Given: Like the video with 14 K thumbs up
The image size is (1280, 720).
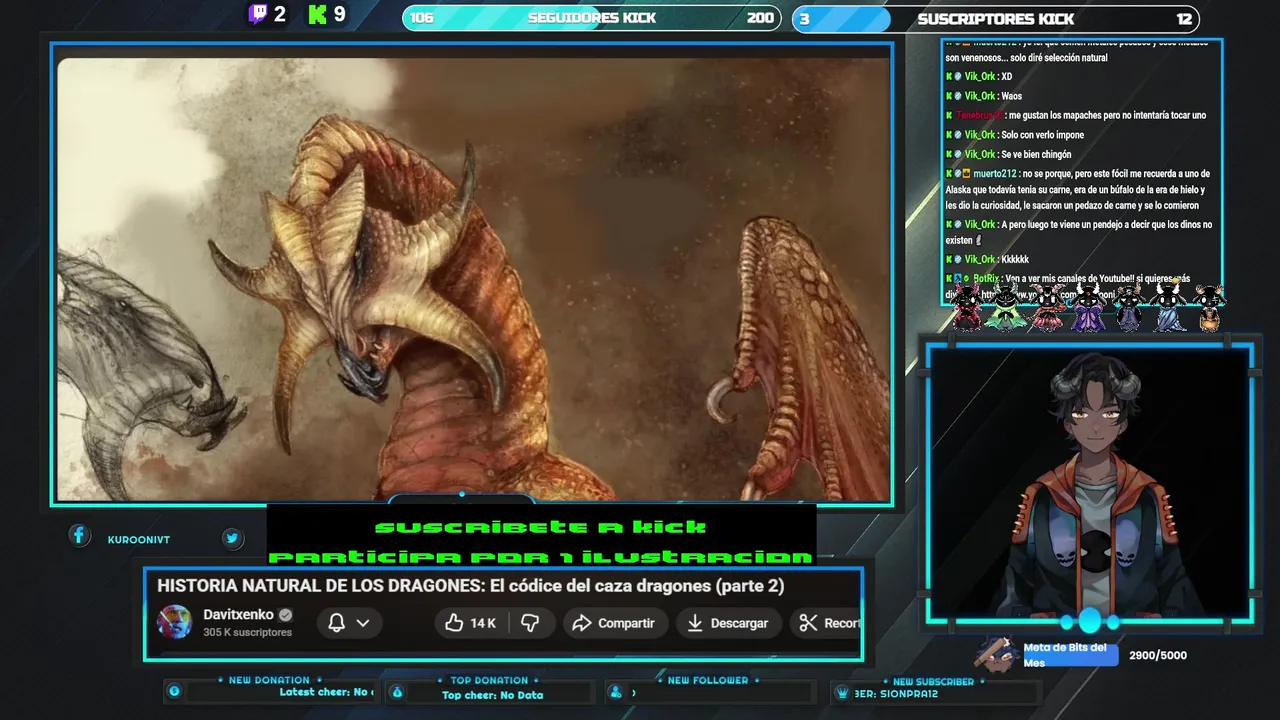Looking at the screenshot, I should [x=471, y=623].
